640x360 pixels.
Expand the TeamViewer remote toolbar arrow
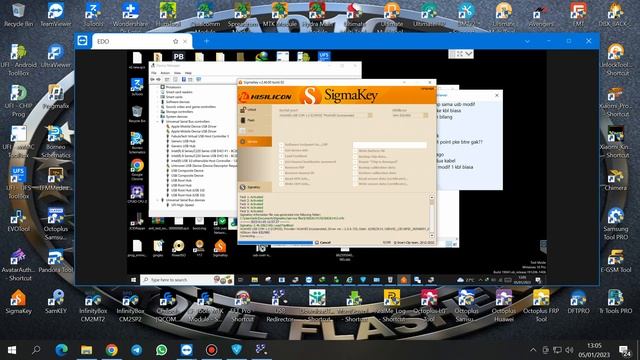469,54
